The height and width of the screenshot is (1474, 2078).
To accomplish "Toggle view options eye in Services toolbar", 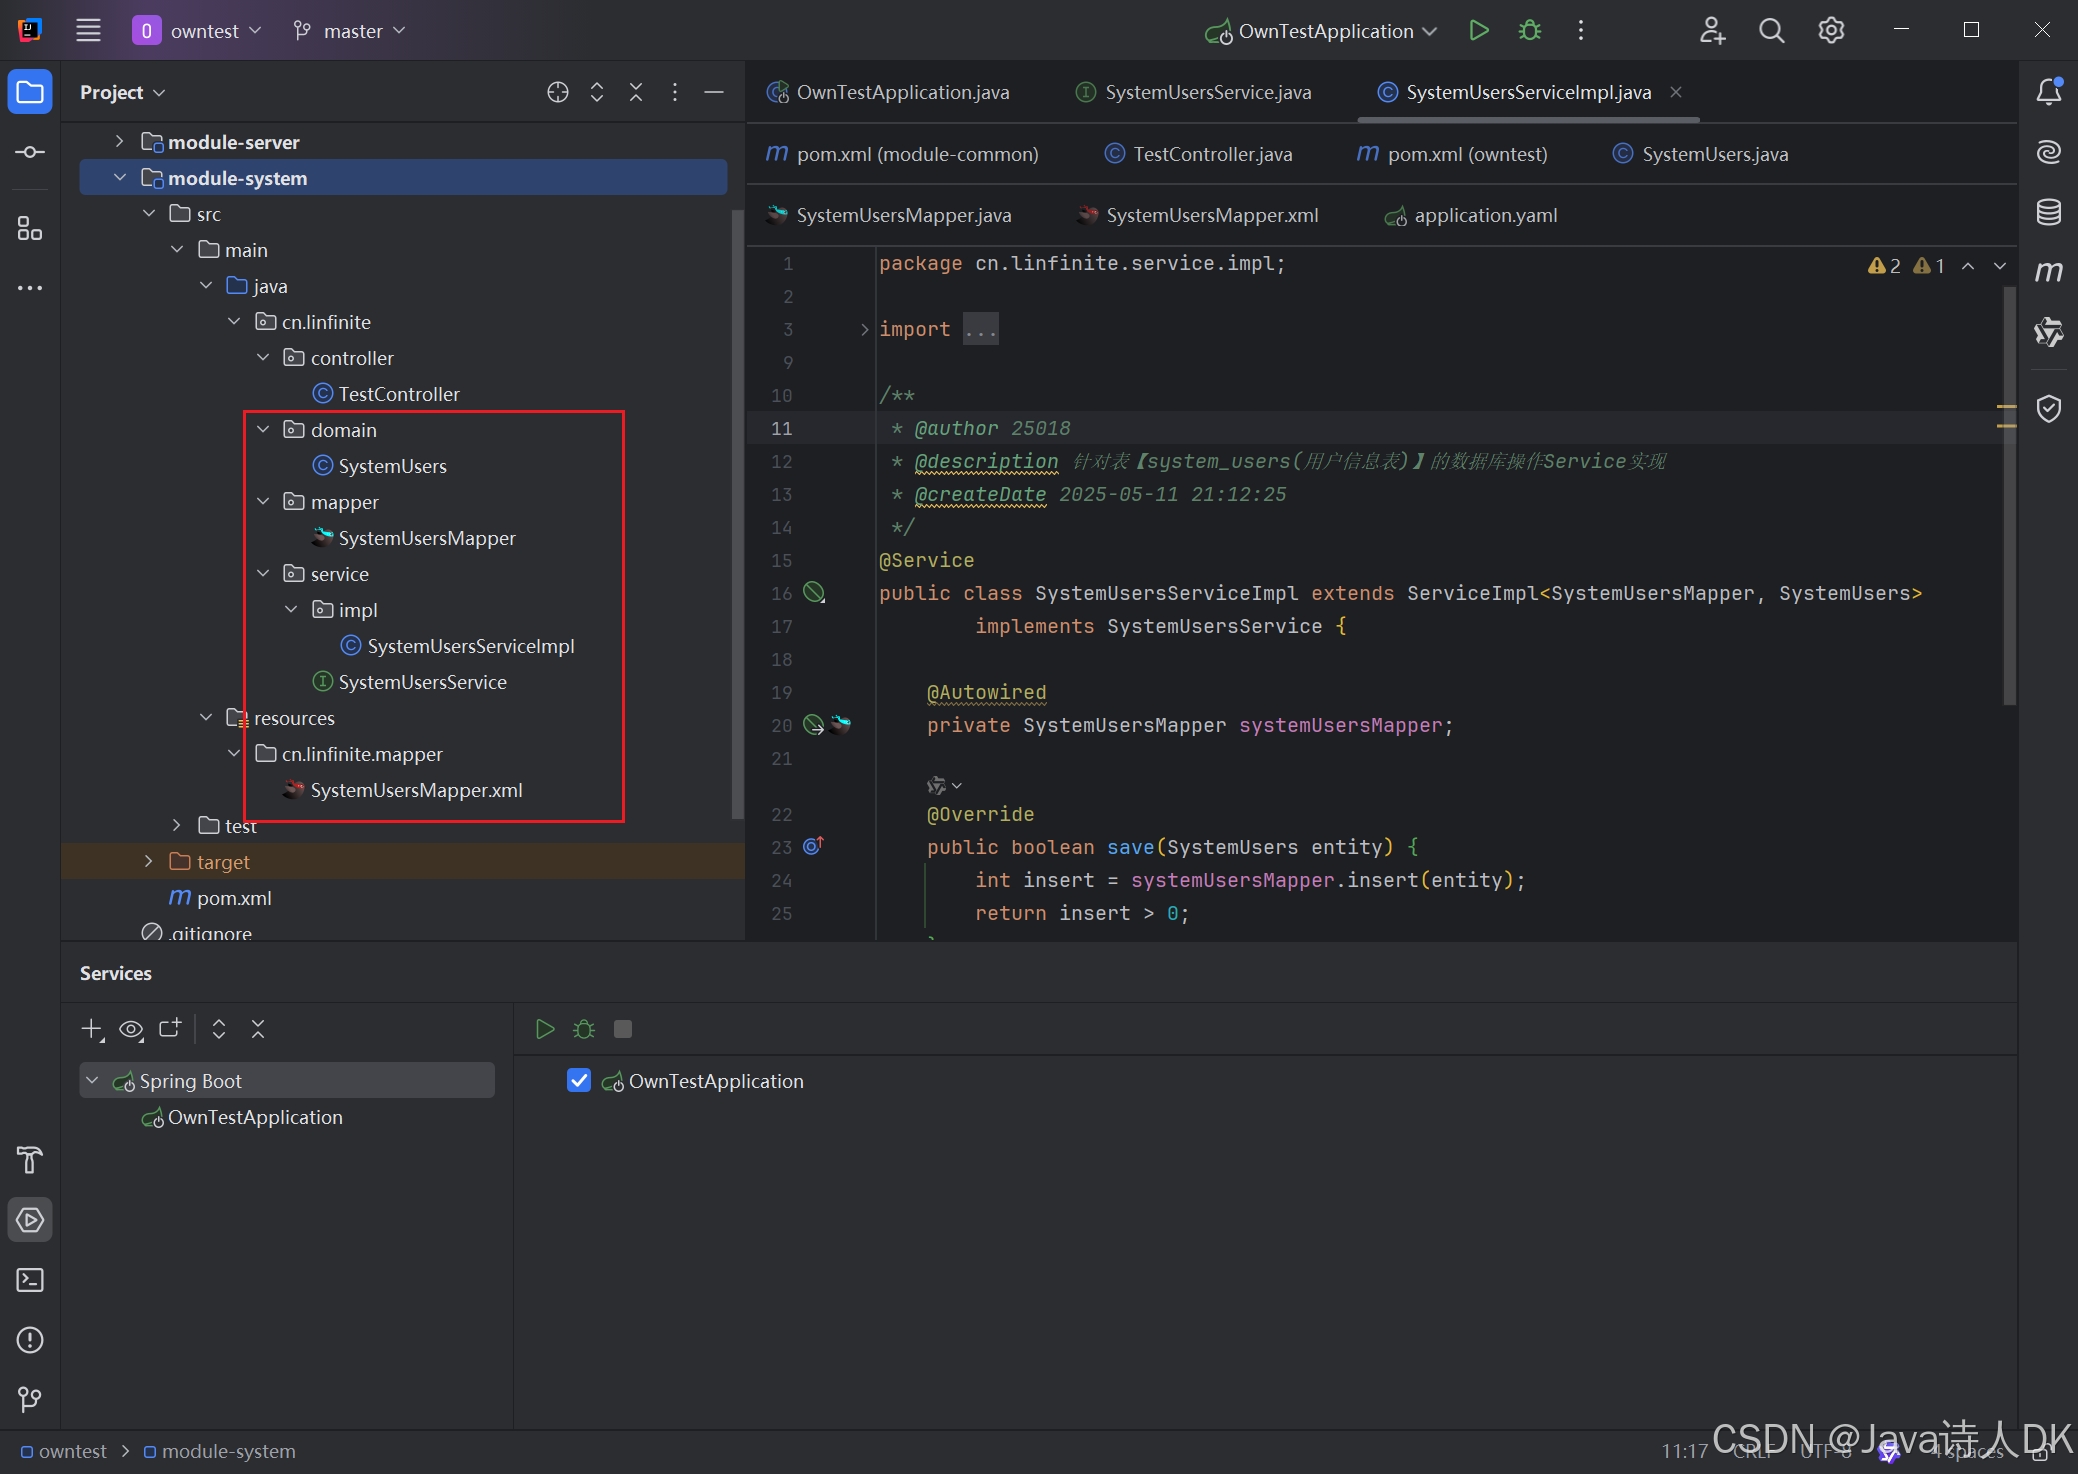I will [x=131, y=1029].
